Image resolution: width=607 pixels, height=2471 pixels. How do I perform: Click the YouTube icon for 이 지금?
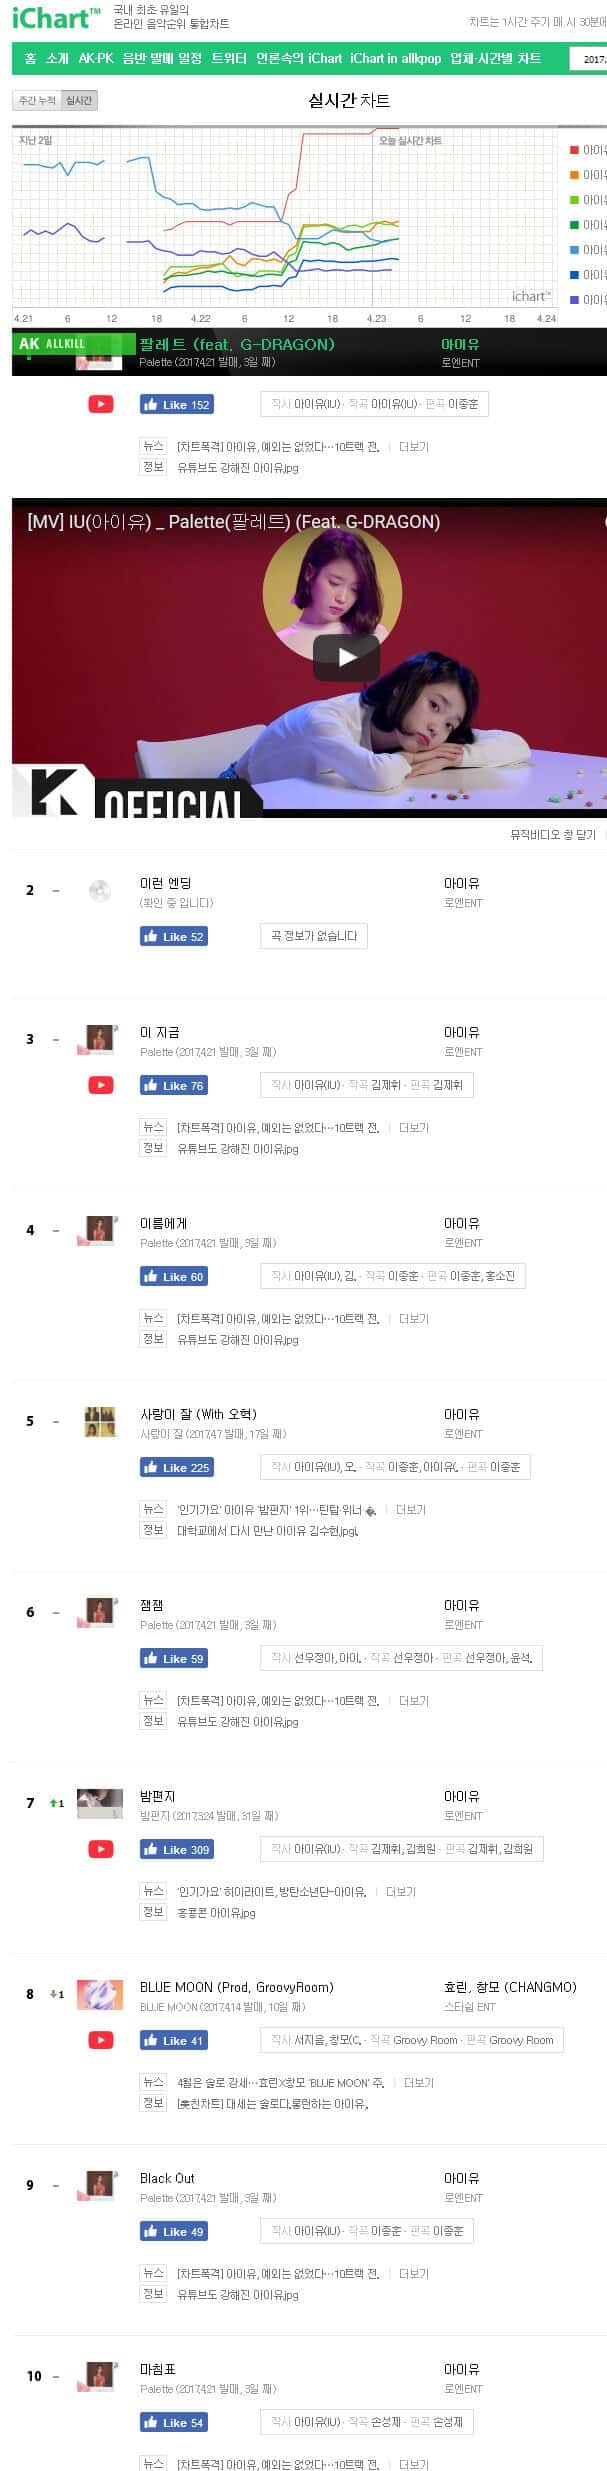tap(100, 1085)
